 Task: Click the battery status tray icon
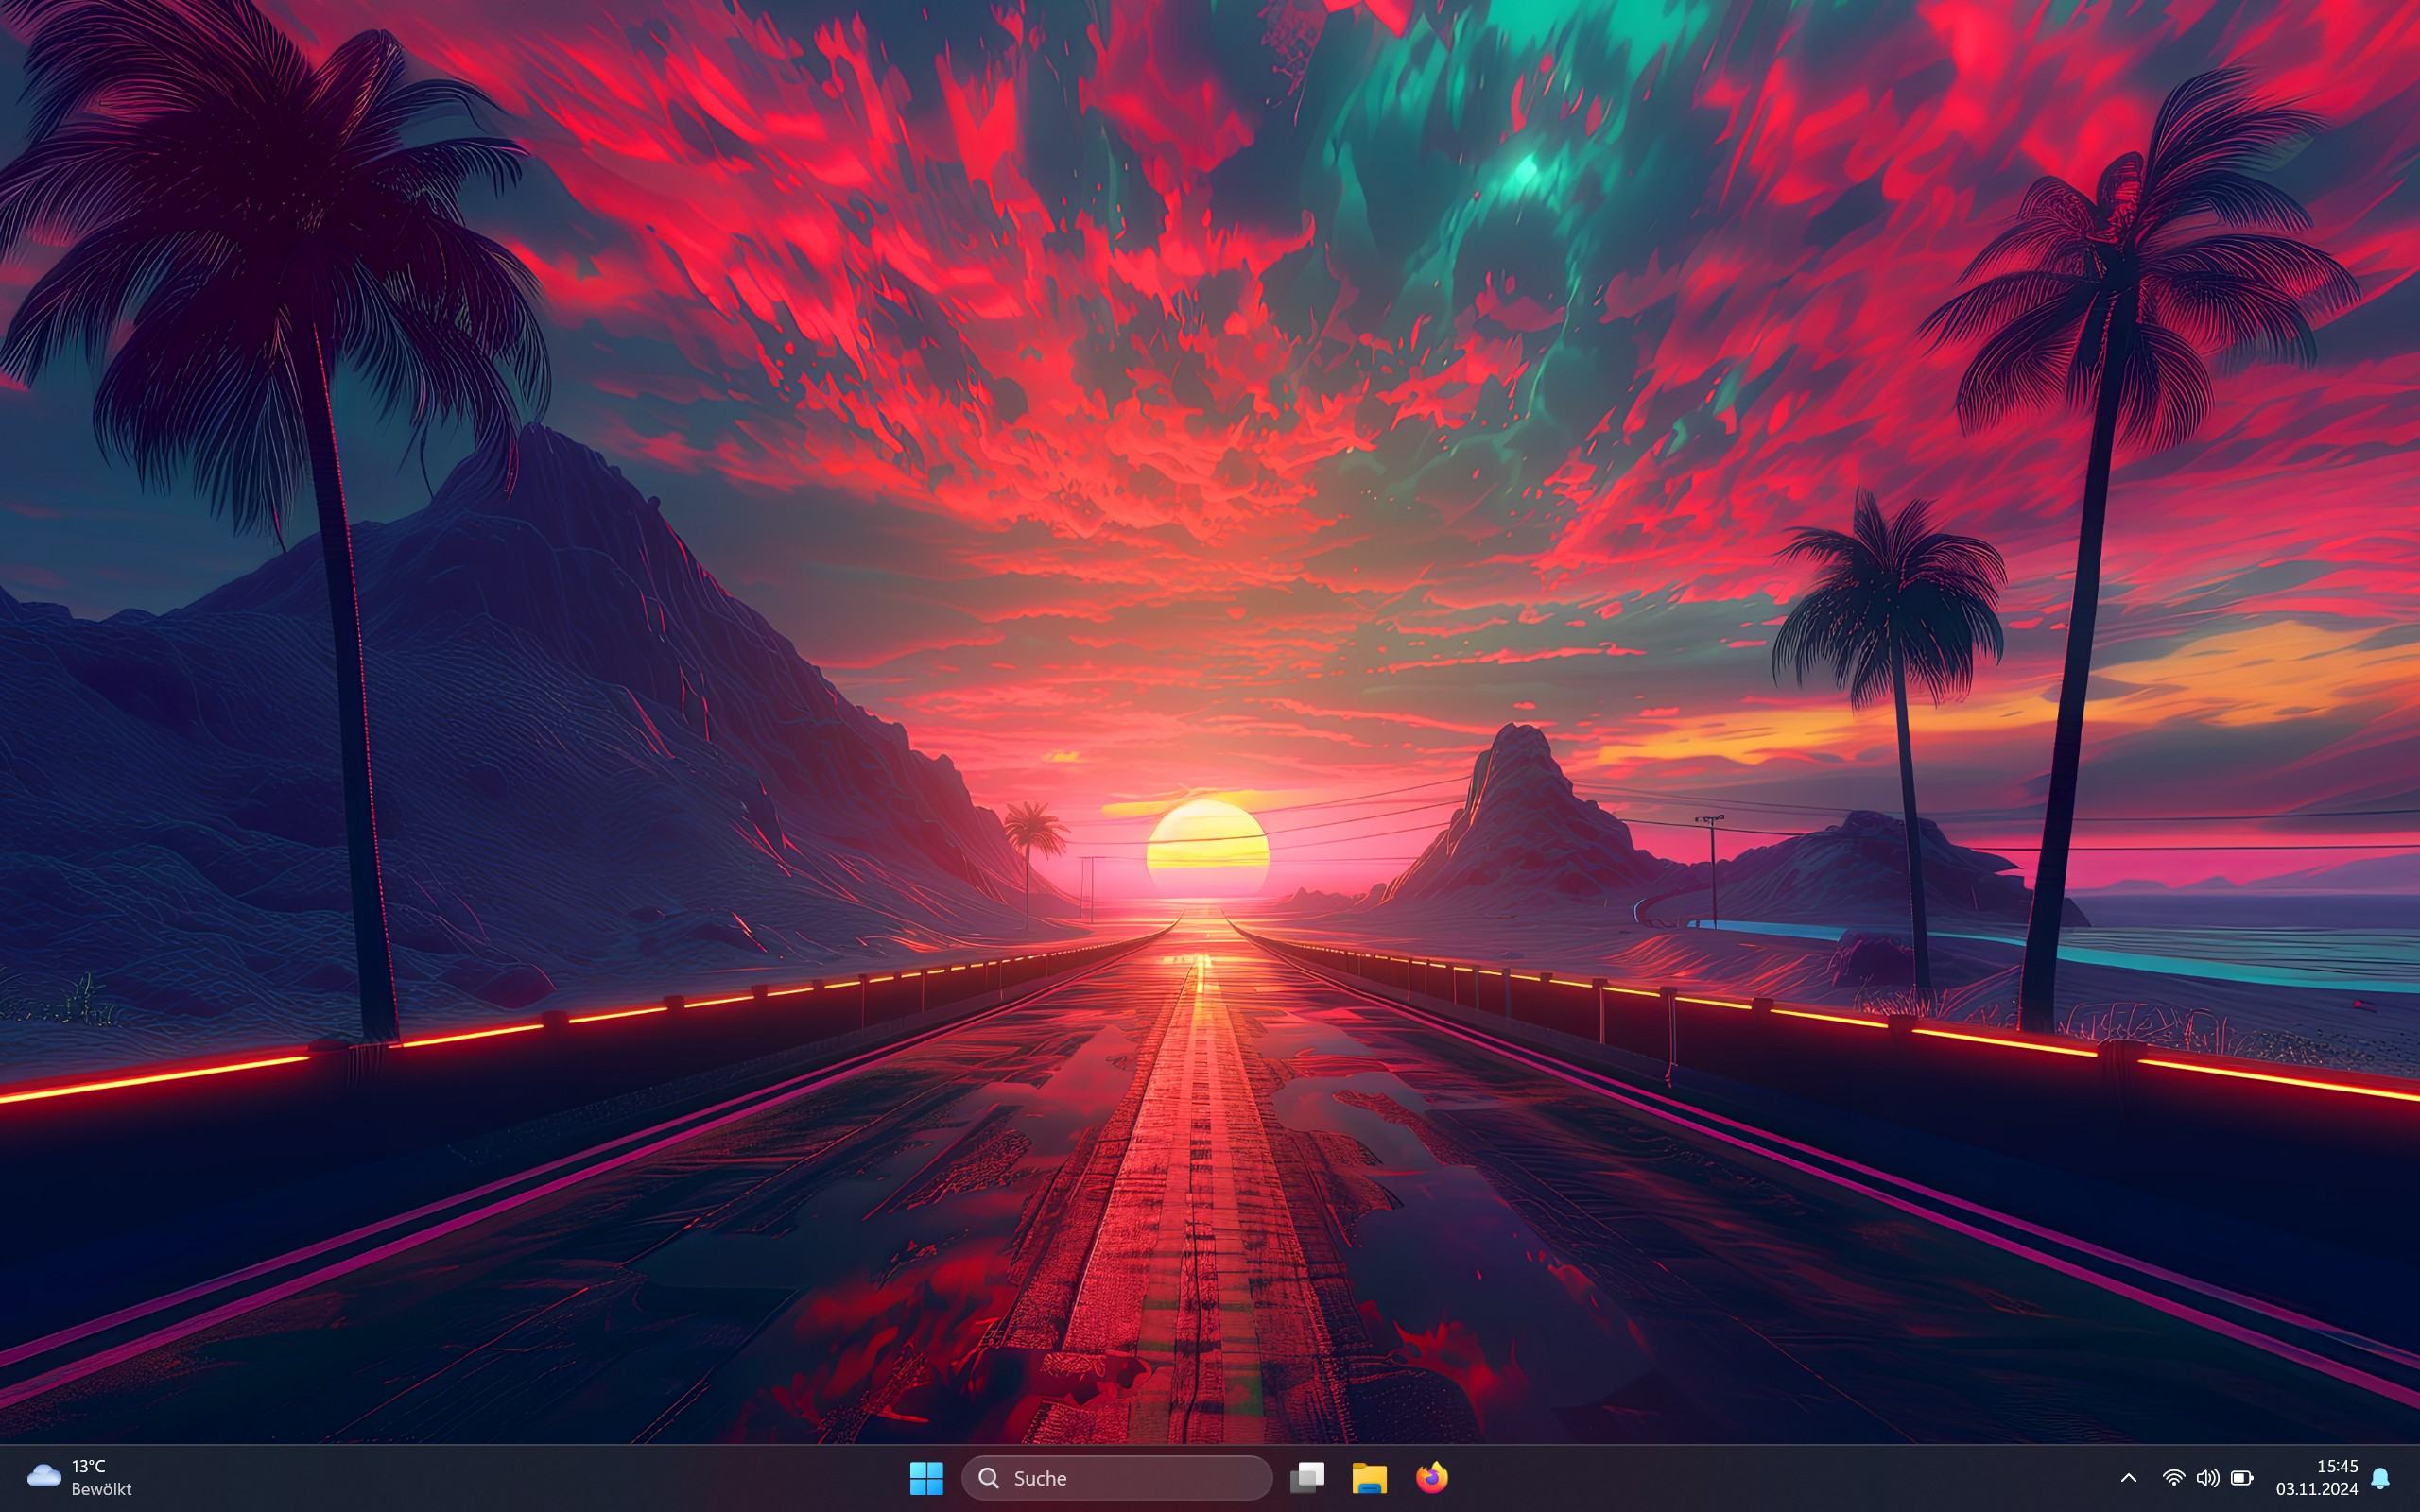click(x=2242, y=1477)
